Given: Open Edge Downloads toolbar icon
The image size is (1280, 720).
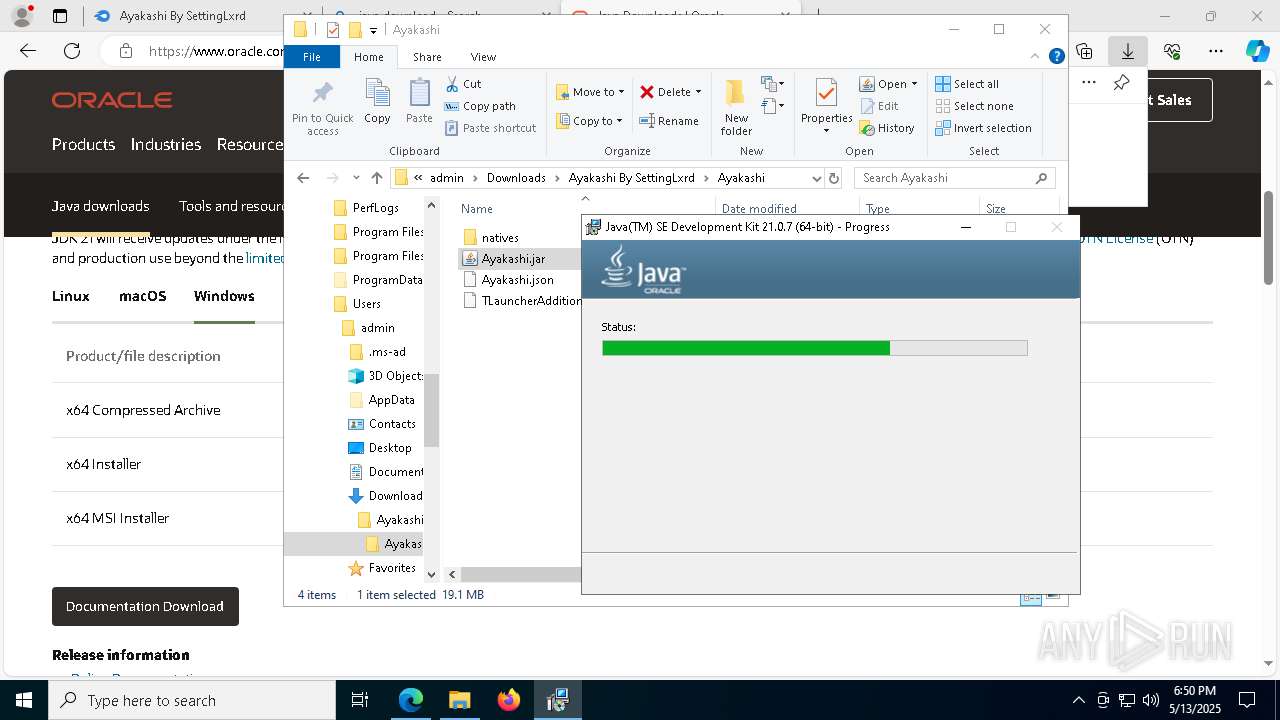Looking at the screenshot, I should 1127,51.
